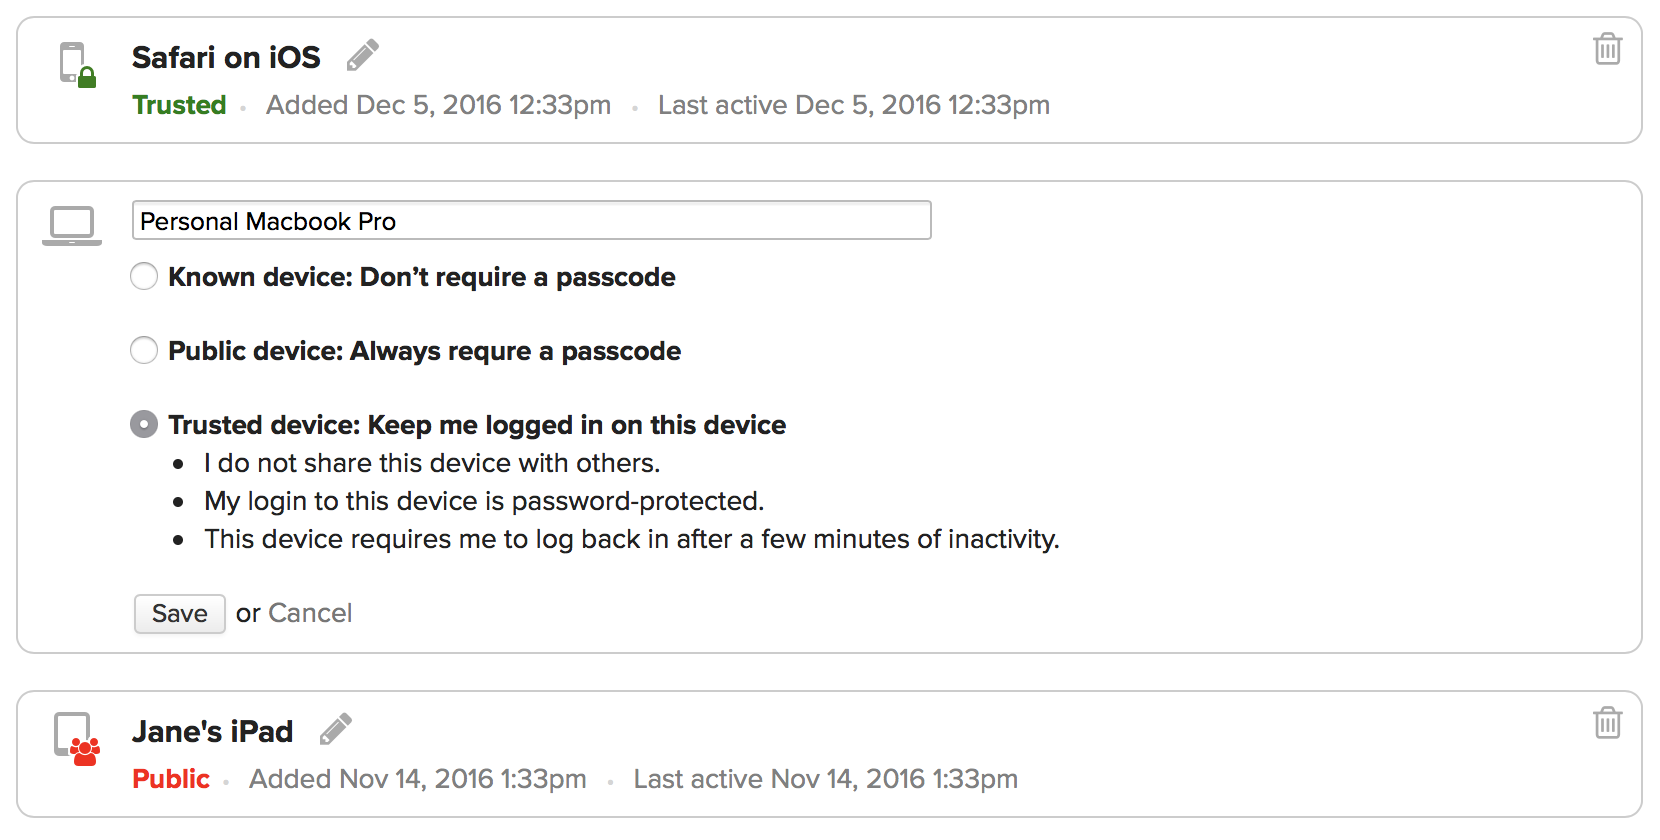Viewport: 1660px width, 840px height.
Task: Click the green Trusted status label
Action: pyautogui.click(x=179, y=105)
